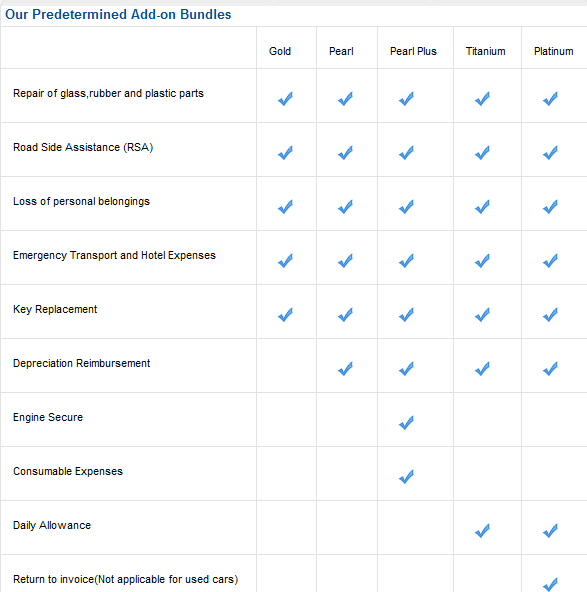This screenshot has width=587, height=592.
Task: Click Titanium checkmark for Loss of personal belongings
Action: tap(482, 207)
